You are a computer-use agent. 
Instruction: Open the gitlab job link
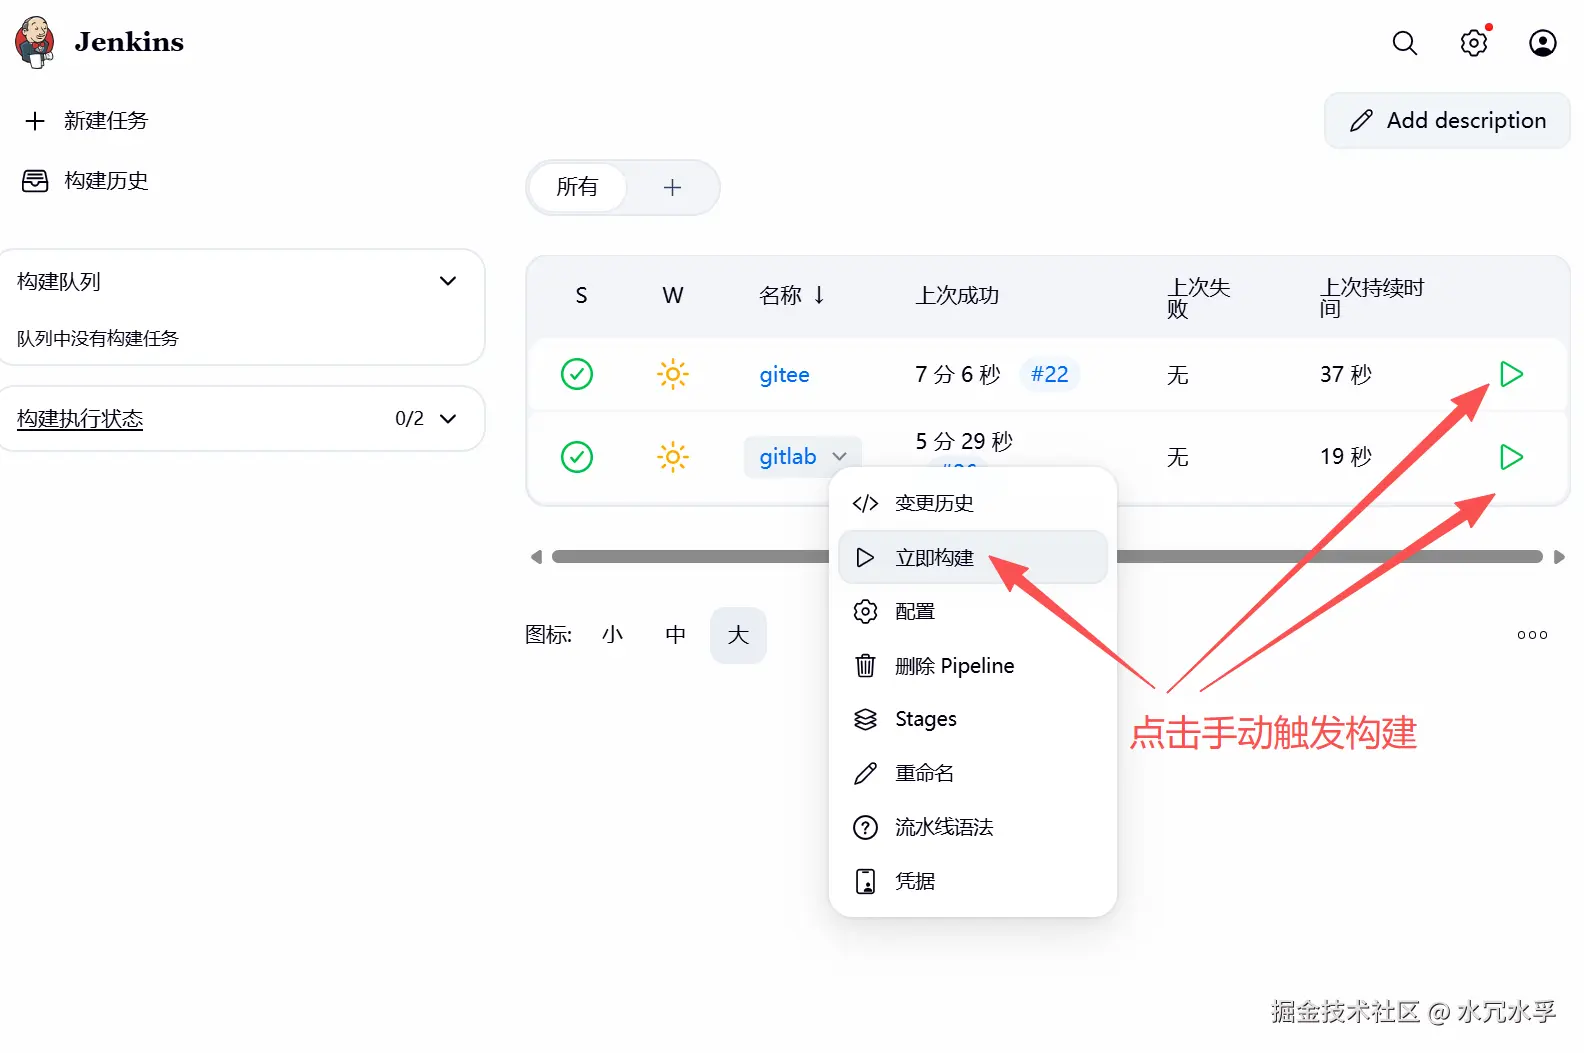click(788, 457)
